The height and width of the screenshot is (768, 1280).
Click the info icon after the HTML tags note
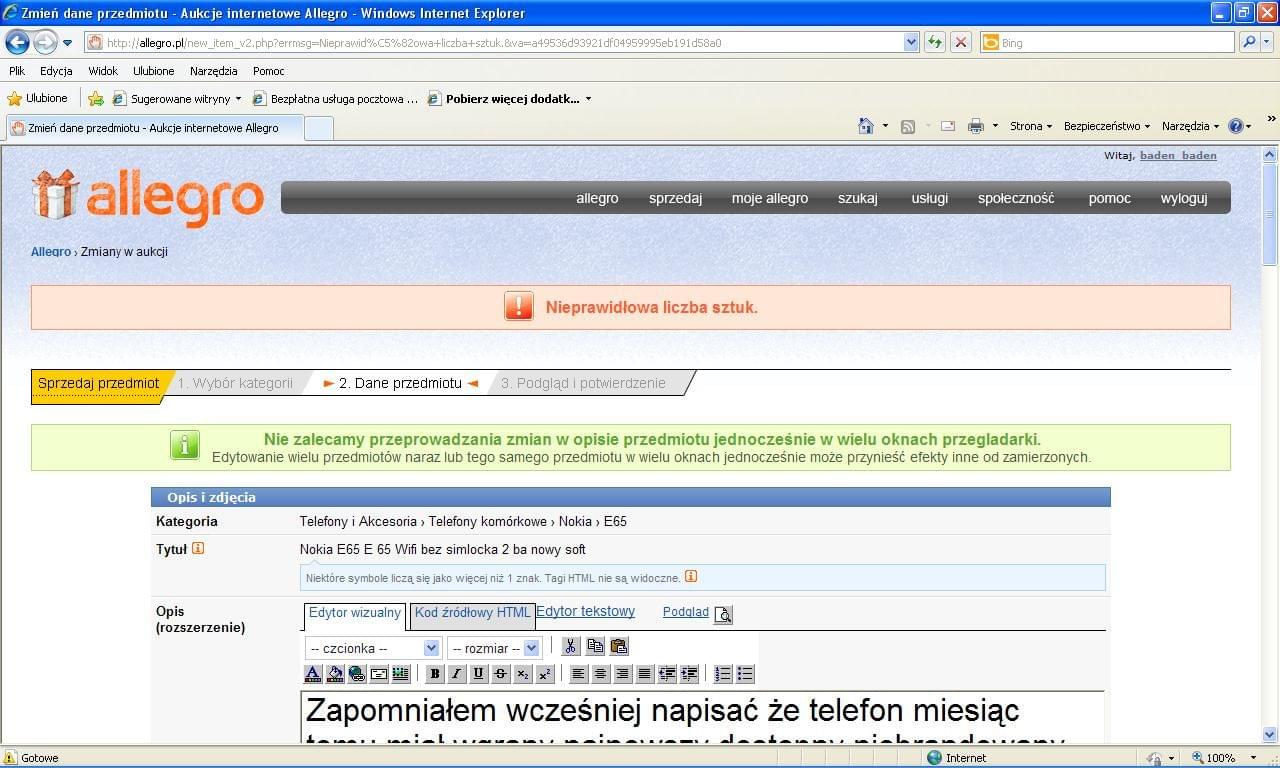point(691,577)
